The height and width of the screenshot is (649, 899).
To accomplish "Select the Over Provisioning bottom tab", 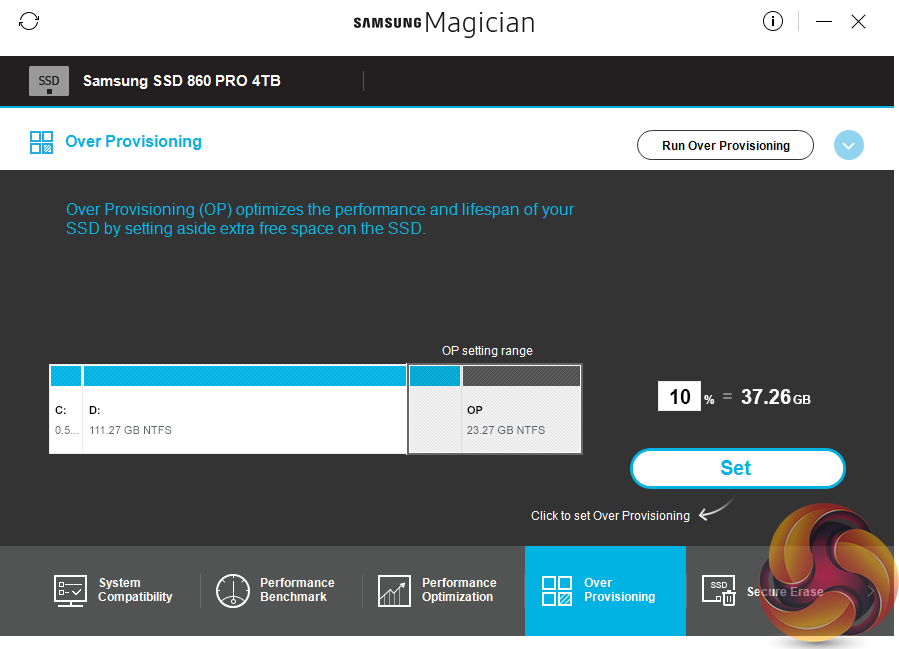I will (x=605, y=591).
